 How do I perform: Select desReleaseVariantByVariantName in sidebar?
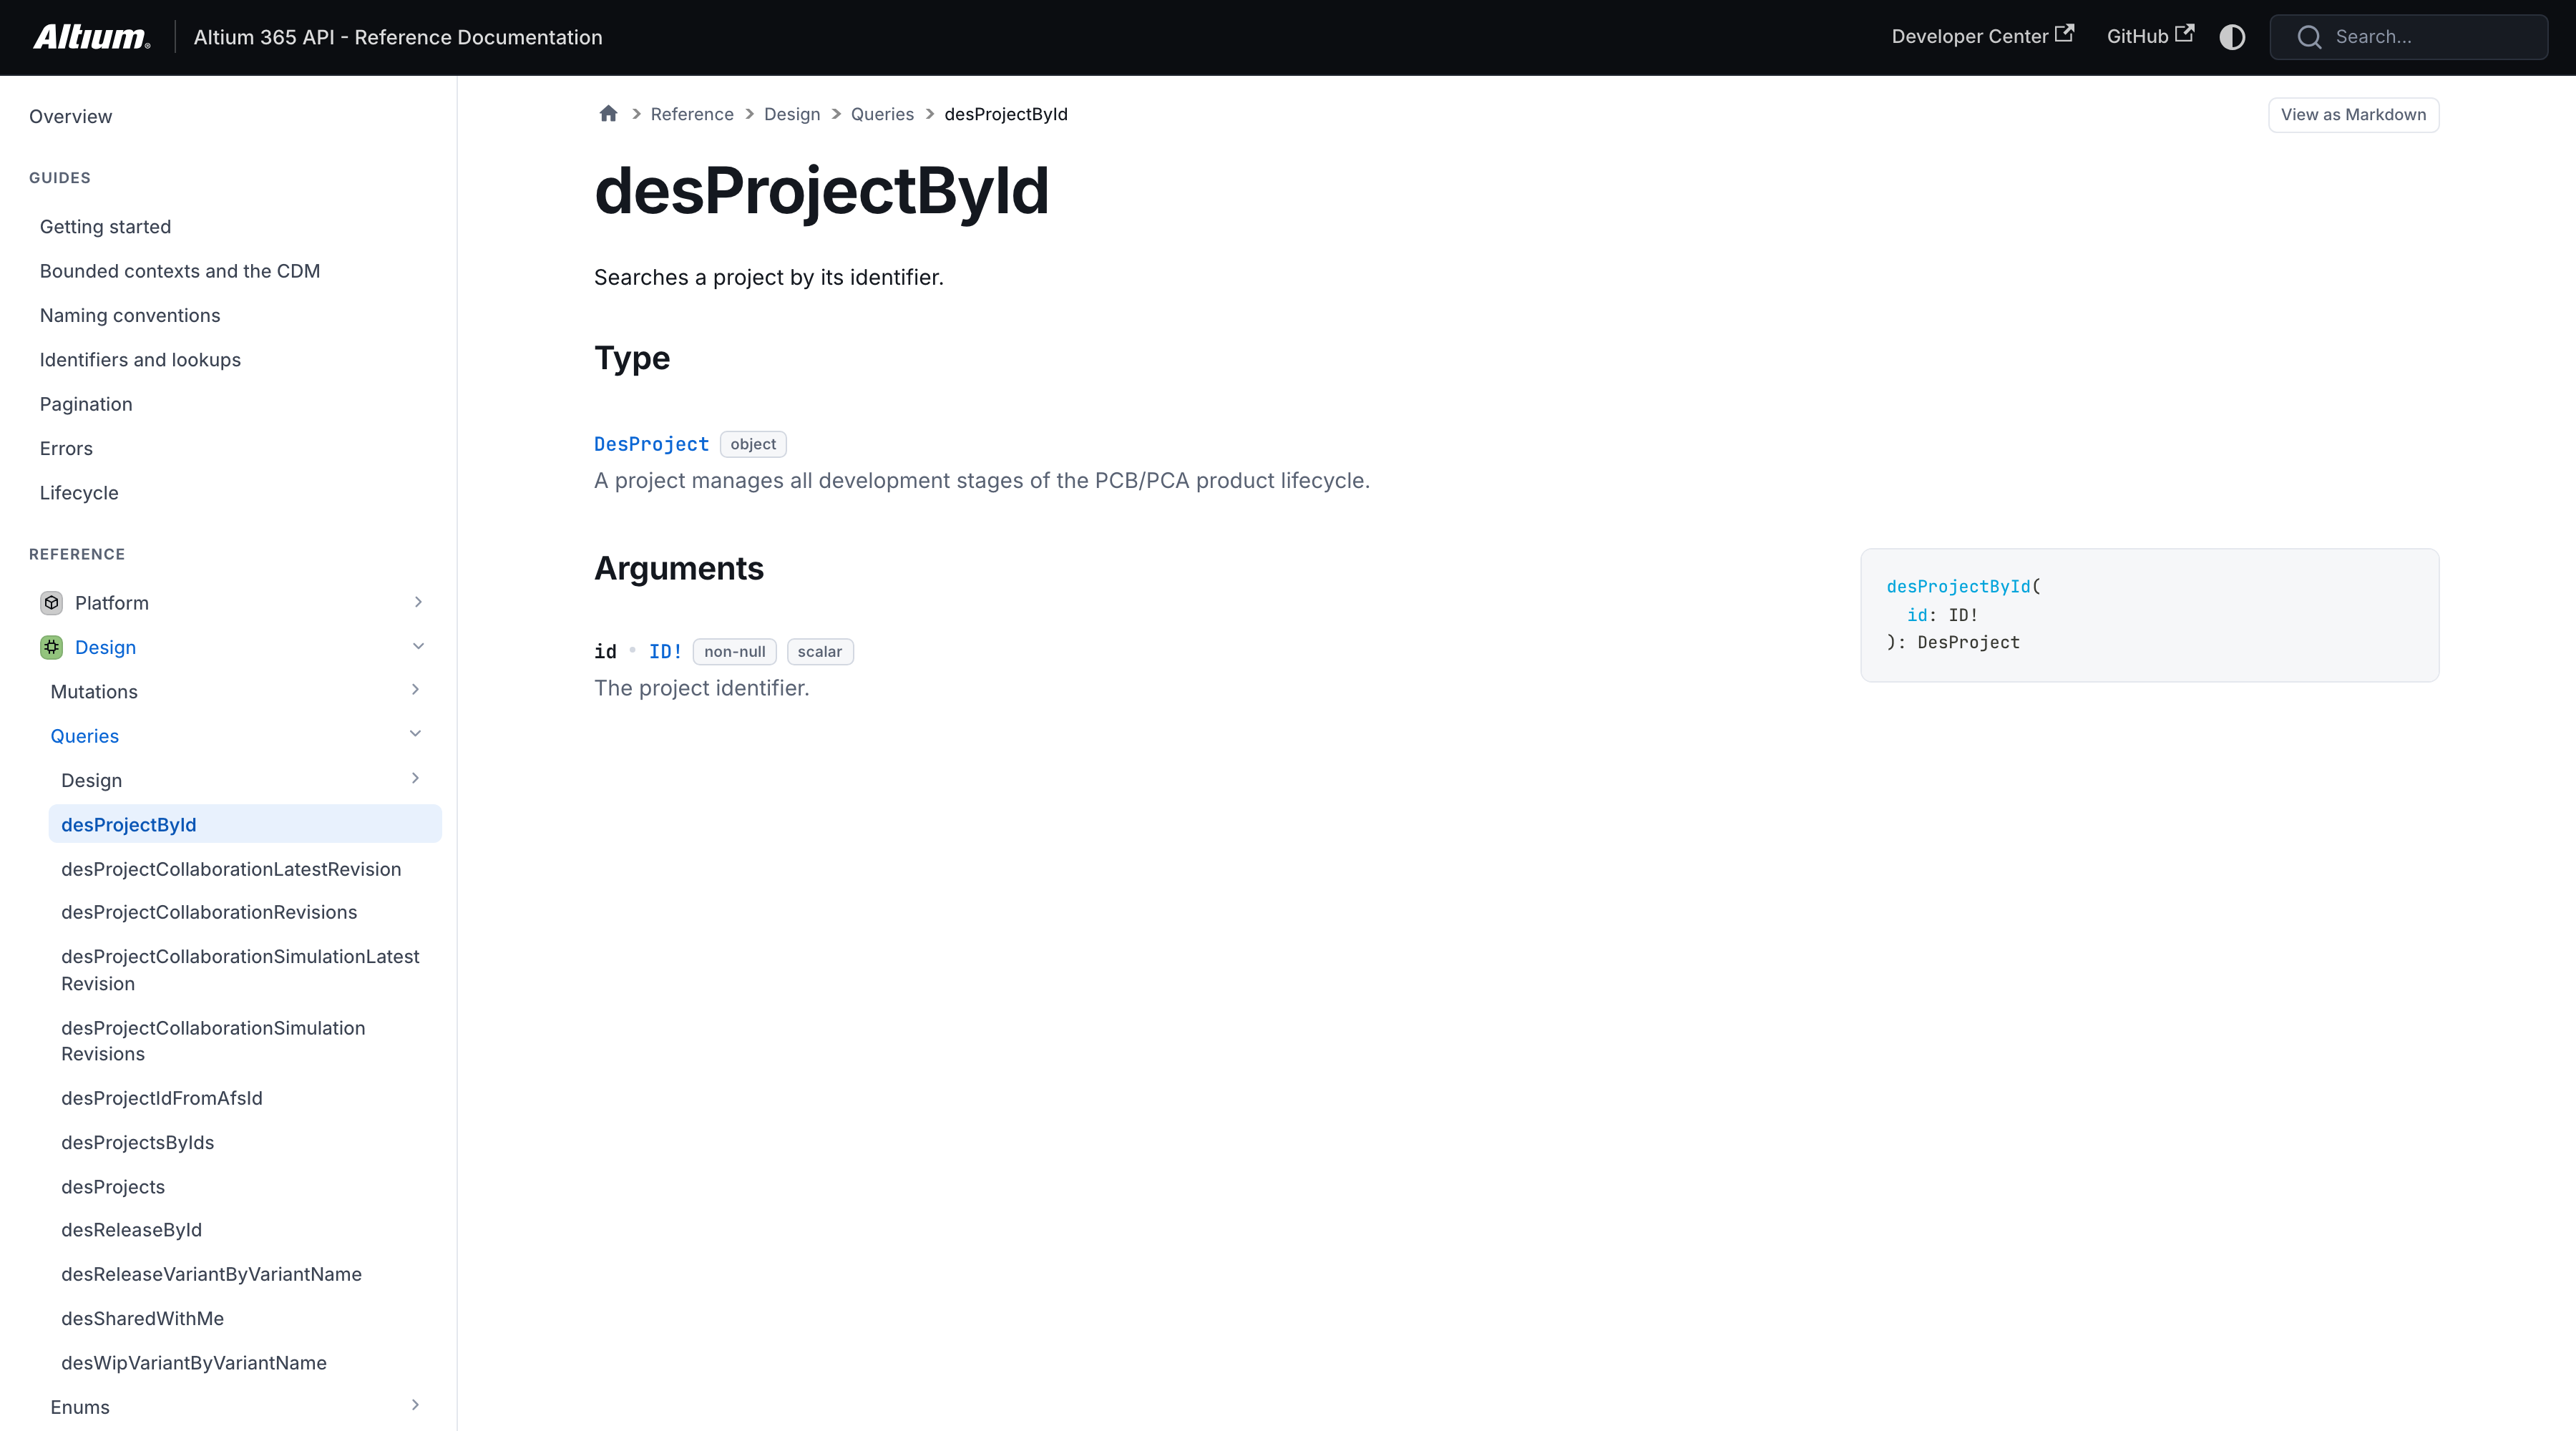click(211, 1275)
